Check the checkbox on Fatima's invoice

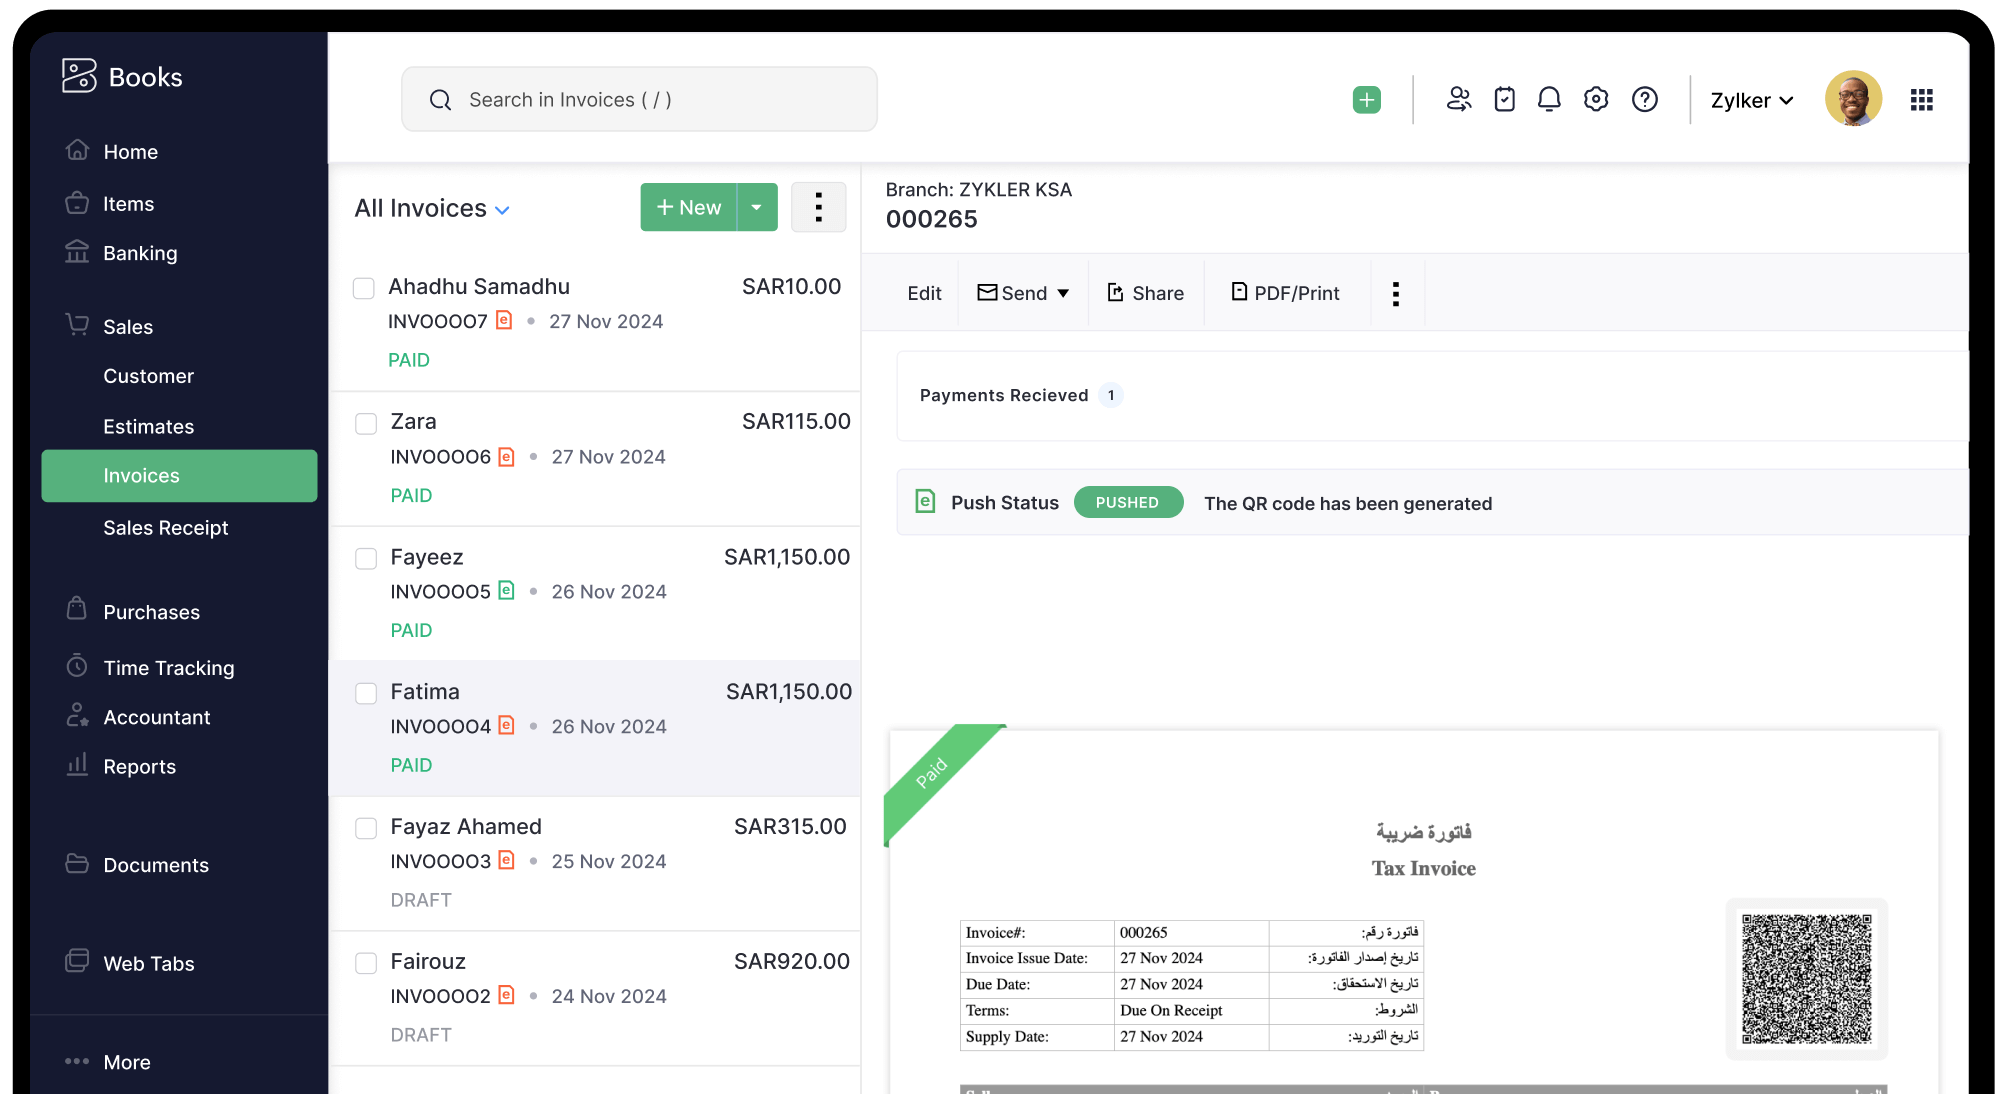pos(365,693)
